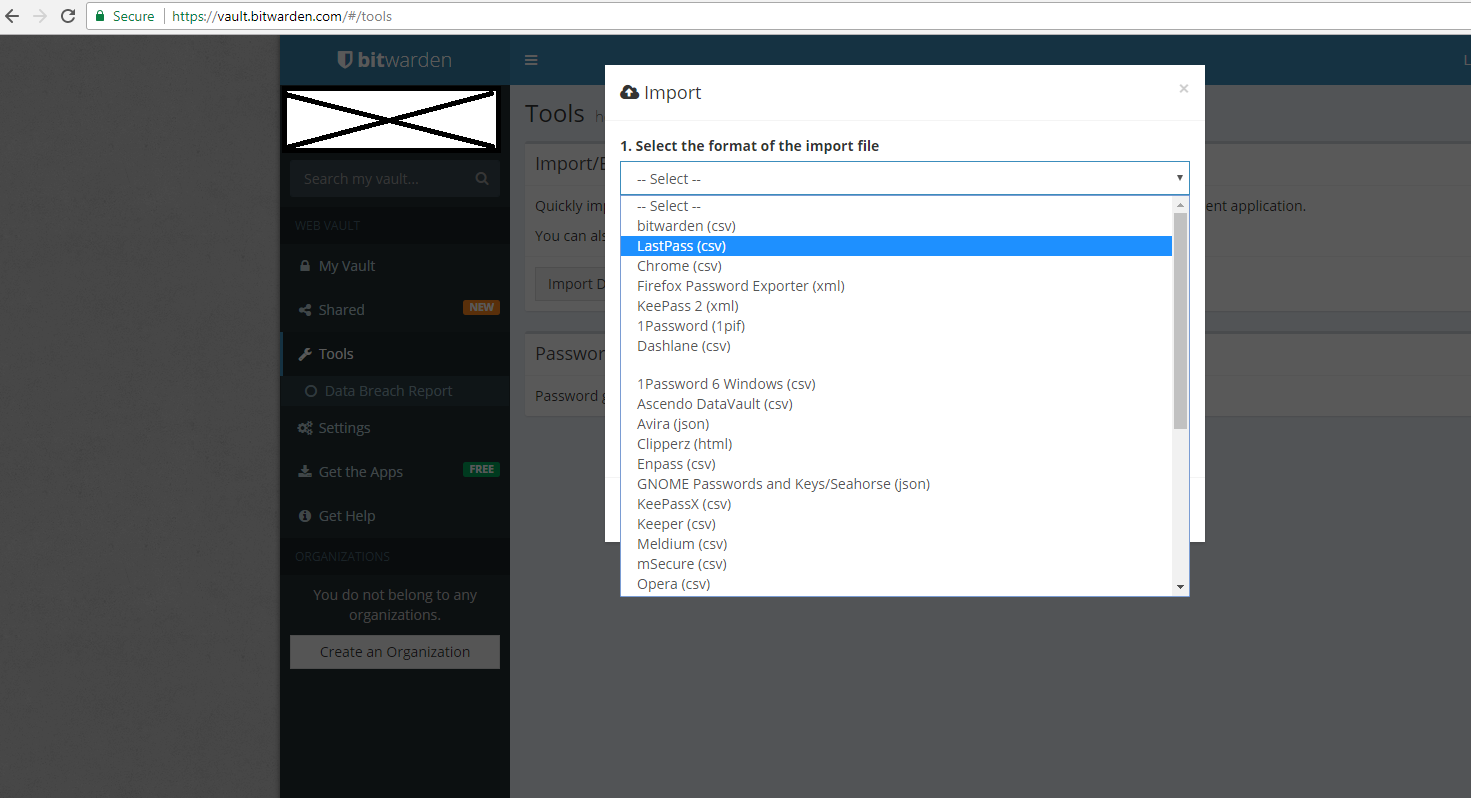
Task: Click the lock icon beside My Vault
Action: click(x=305, y=266)
